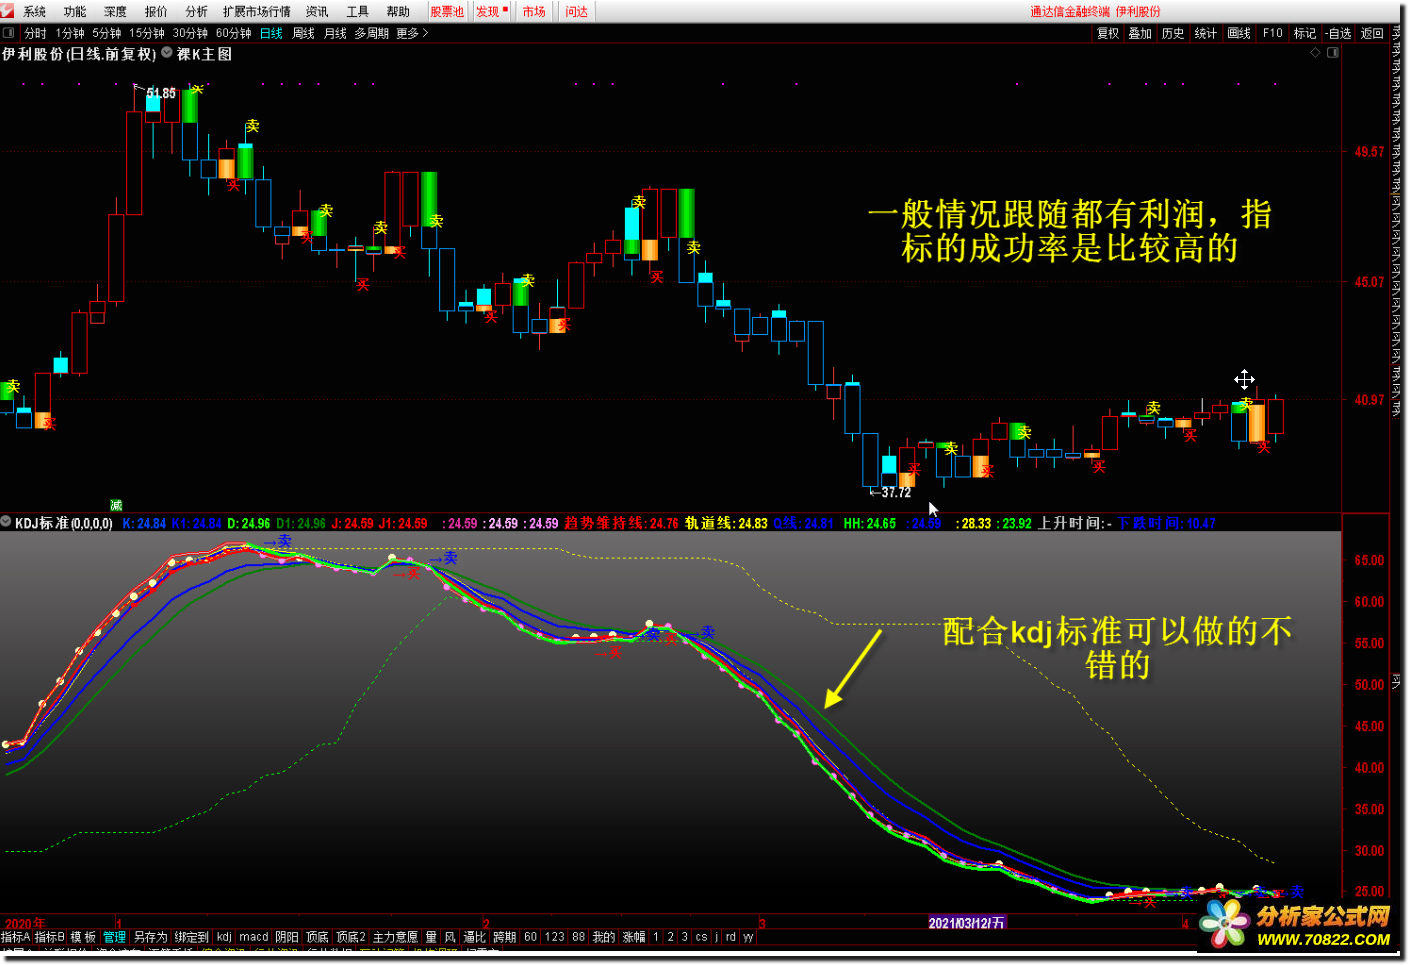Select the 15分钟 period
Screen dimensions: 1410x965
(x=147, y=33)
